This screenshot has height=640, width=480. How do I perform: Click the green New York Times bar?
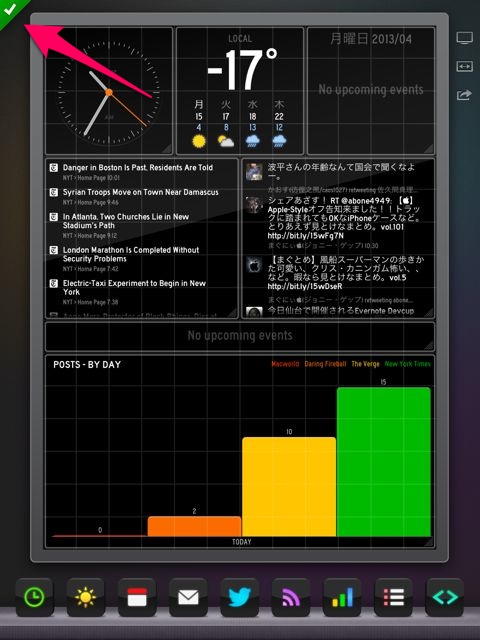coord(384,462)
